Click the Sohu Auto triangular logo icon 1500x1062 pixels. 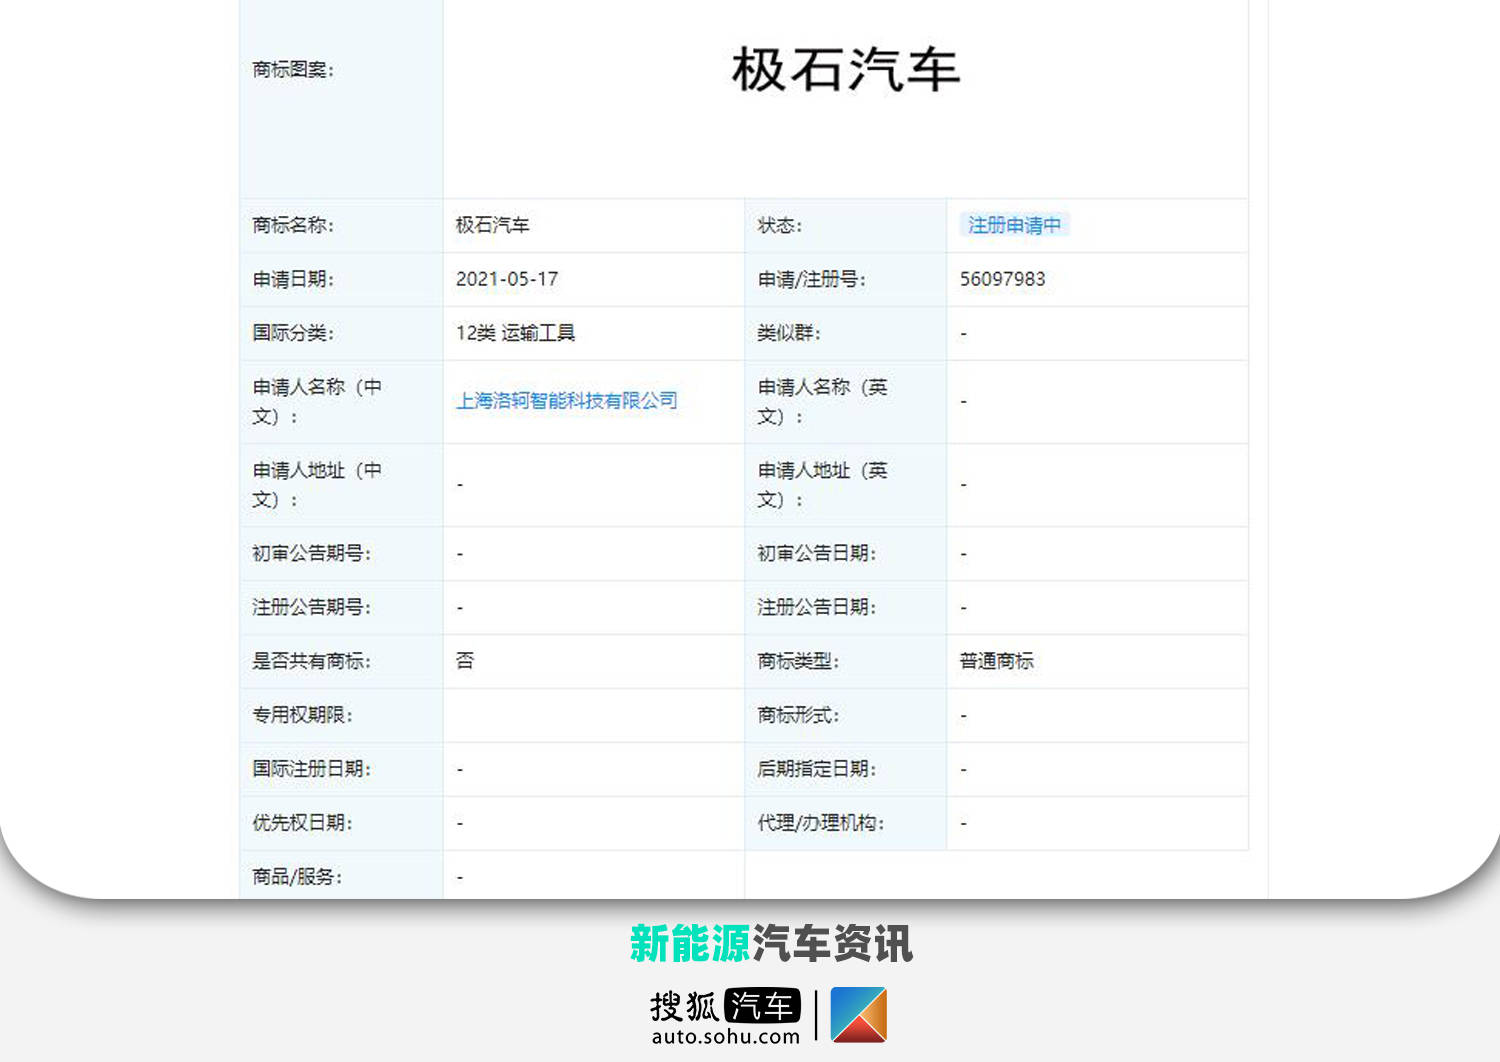coord(858,1014)
